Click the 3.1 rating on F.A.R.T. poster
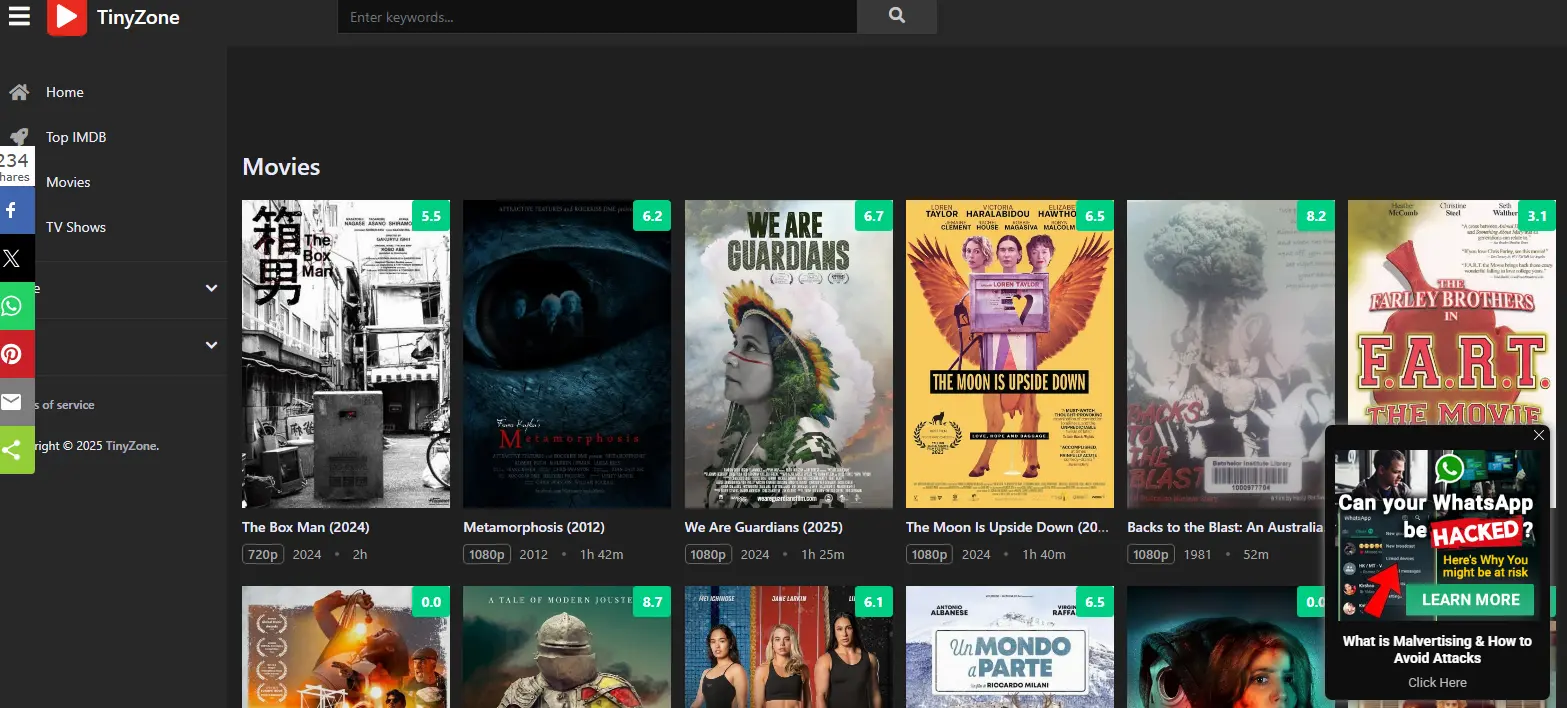Viewport: 1567px width, 708px height. tap(1537, 215)
